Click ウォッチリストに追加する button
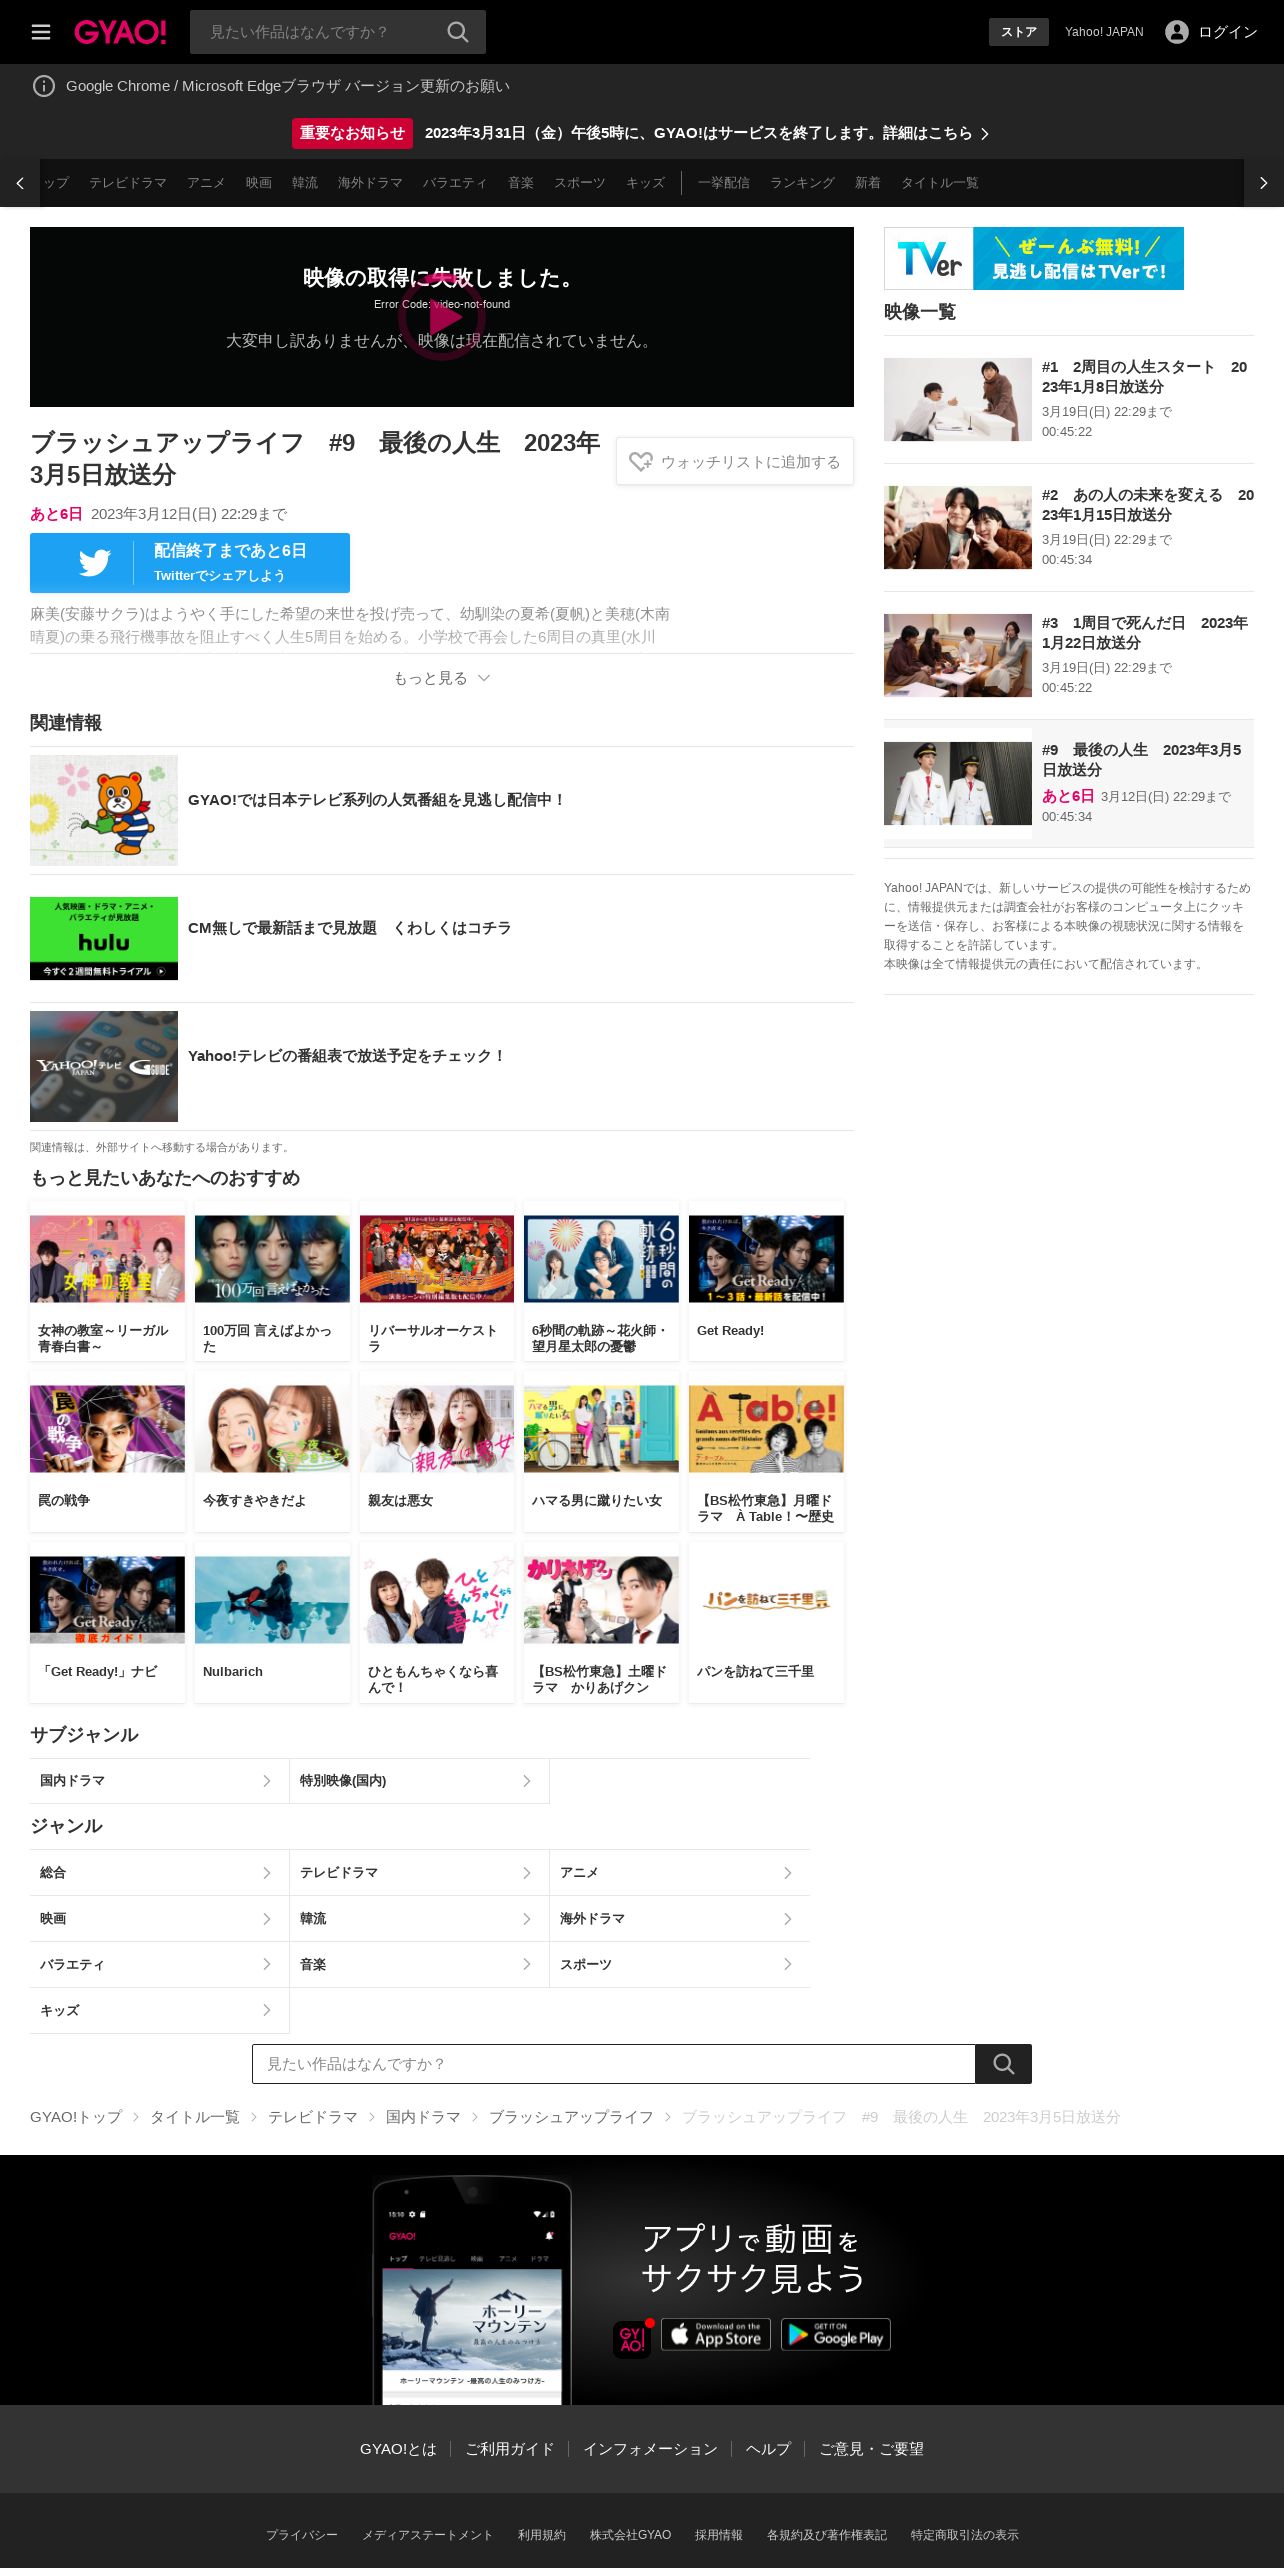 (735, 462)
